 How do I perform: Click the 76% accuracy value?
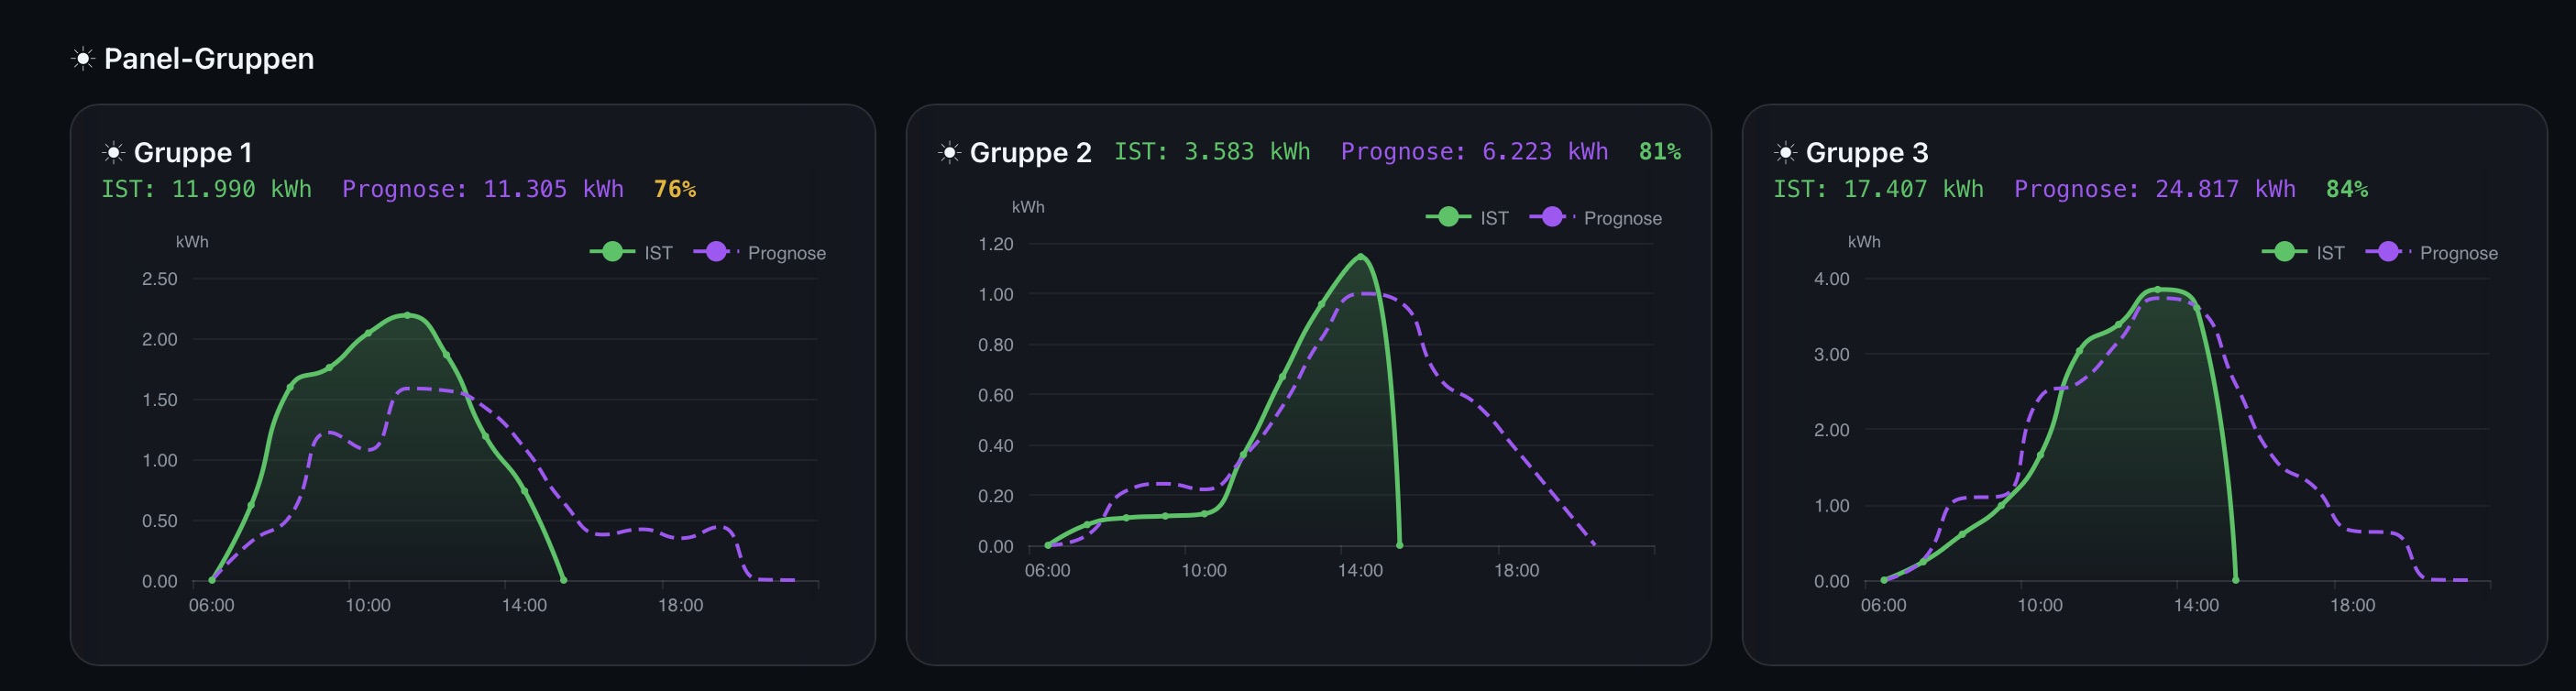coord(675,189)
